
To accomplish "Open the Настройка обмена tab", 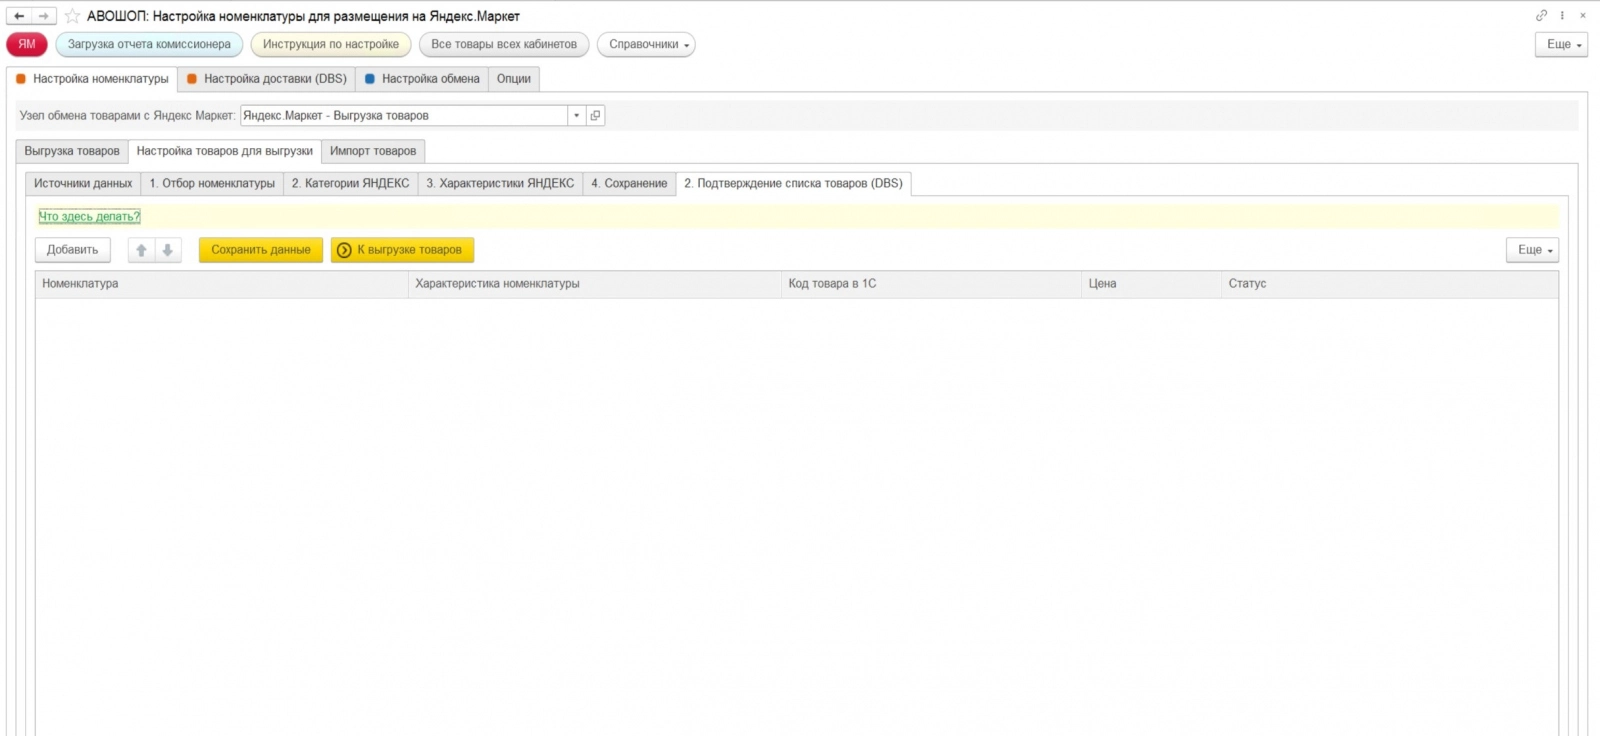I will pyautogui.click(x=422, y=79).
